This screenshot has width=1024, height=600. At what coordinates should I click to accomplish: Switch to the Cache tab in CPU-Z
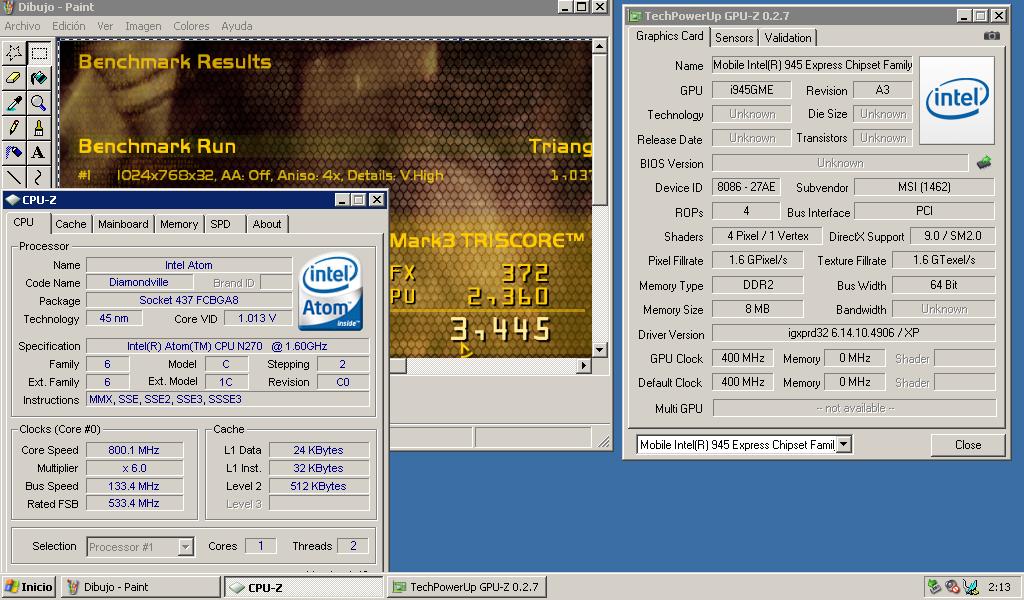(x=71, y=224)
